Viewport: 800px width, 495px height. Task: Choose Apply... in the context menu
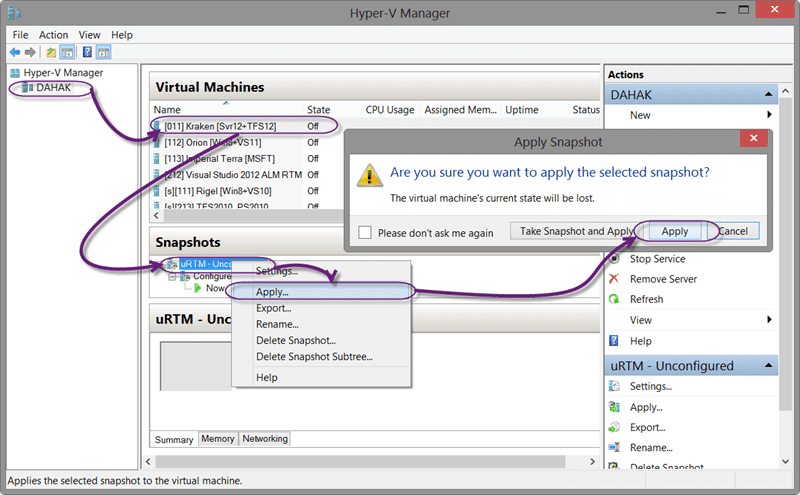click(321, 292)
